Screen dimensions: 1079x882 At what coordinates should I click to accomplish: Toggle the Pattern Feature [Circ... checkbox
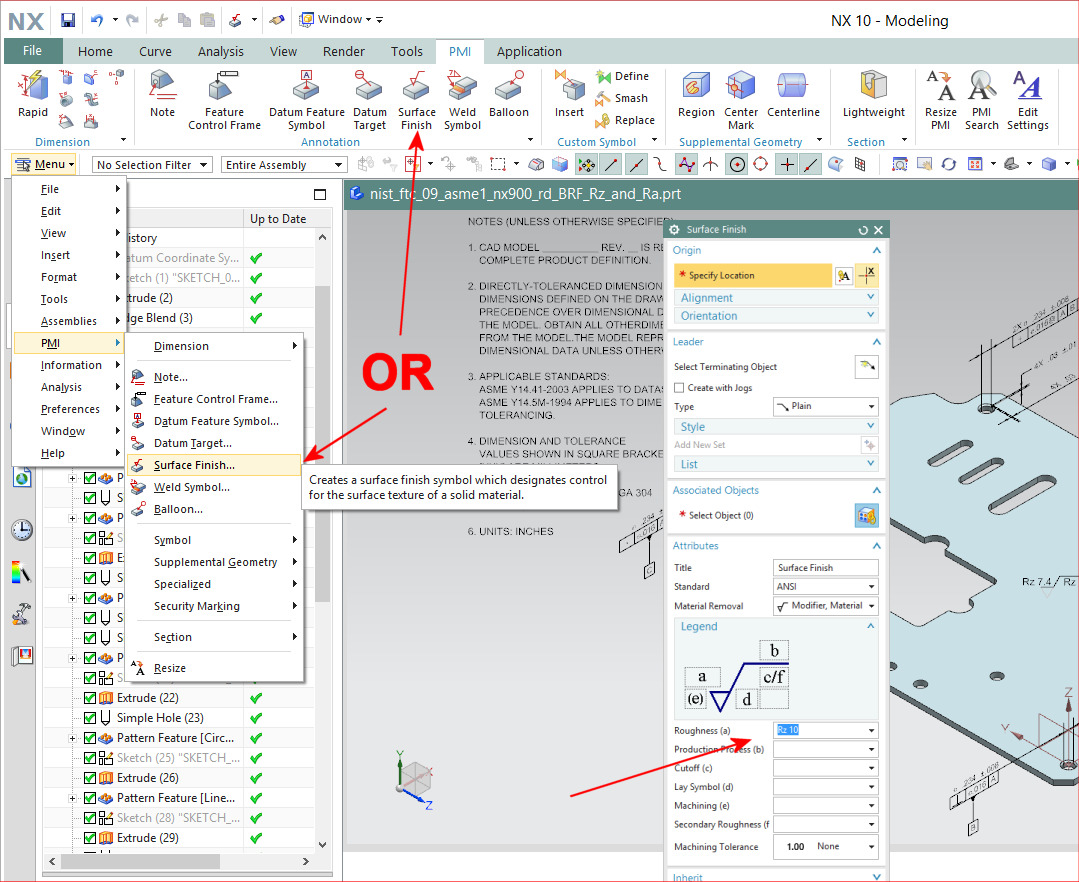pyautogui.click(x=90, y=738)
